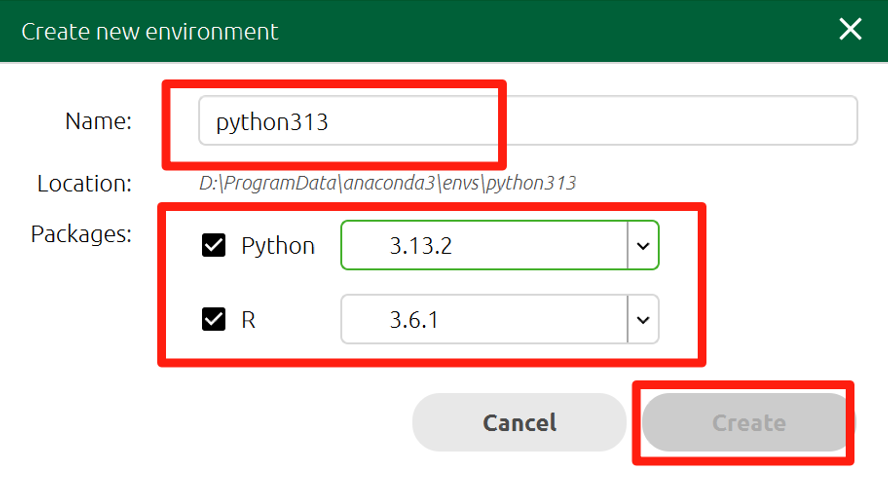Image resolution: width=888 pixels, height=479 pixels.
Task: Click the Python package label
Action: 278,246
